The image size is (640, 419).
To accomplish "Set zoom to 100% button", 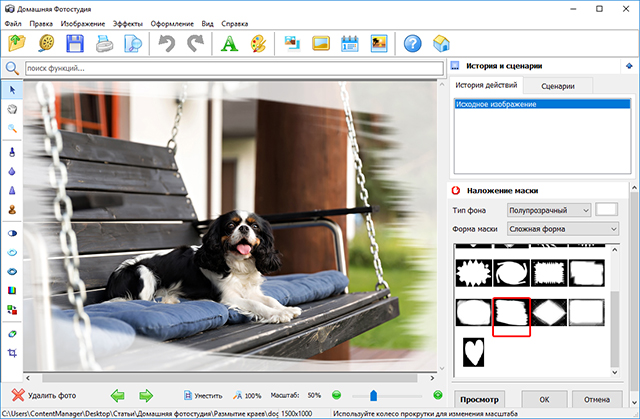I will [x=247, y=395].
